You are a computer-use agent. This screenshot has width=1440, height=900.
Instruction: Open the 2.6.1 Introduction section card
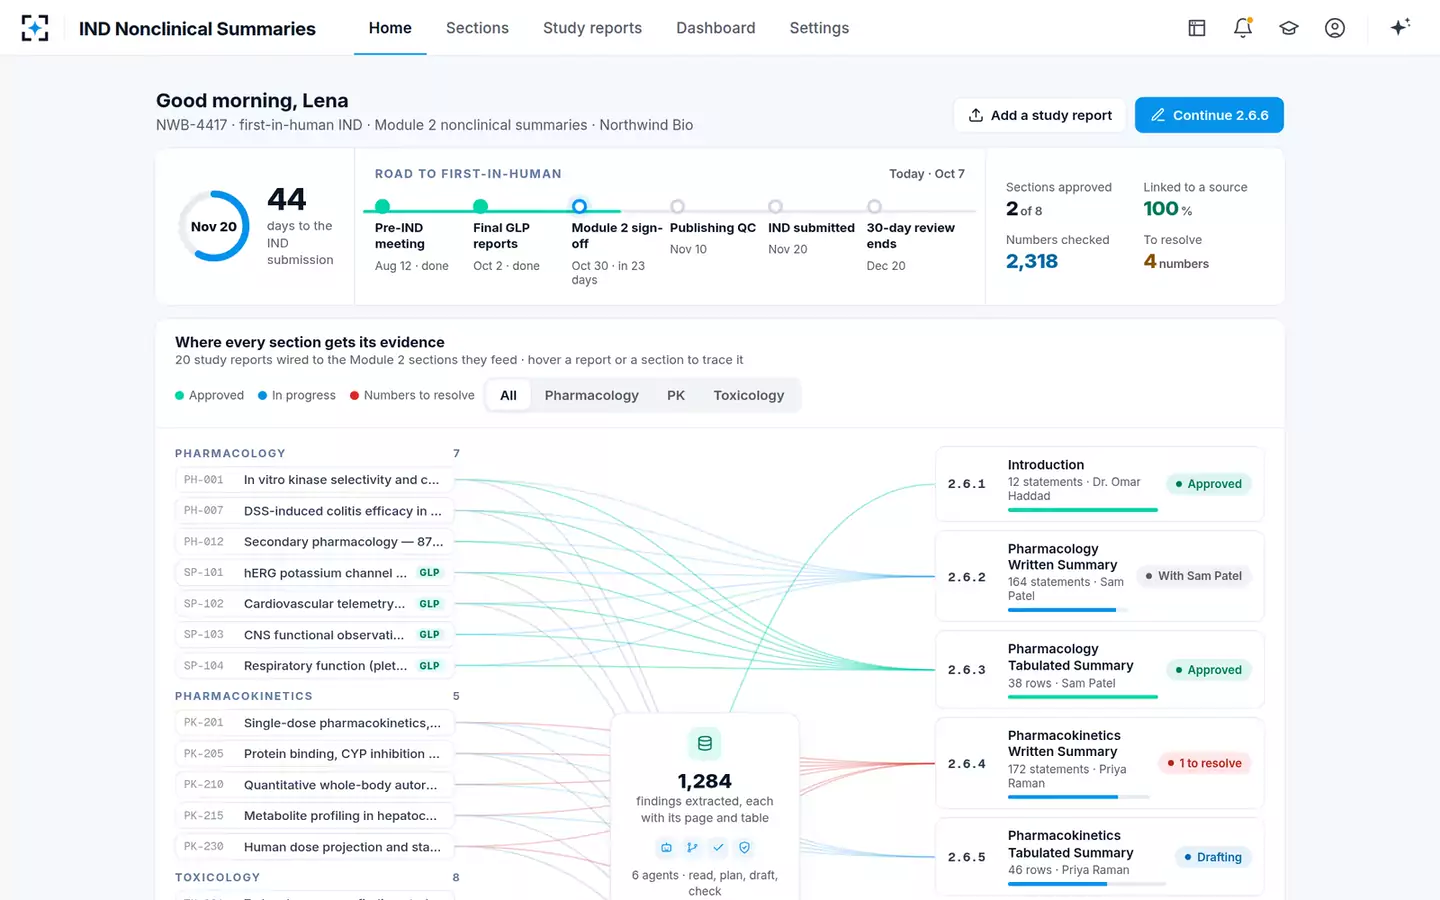(1100, 484)
